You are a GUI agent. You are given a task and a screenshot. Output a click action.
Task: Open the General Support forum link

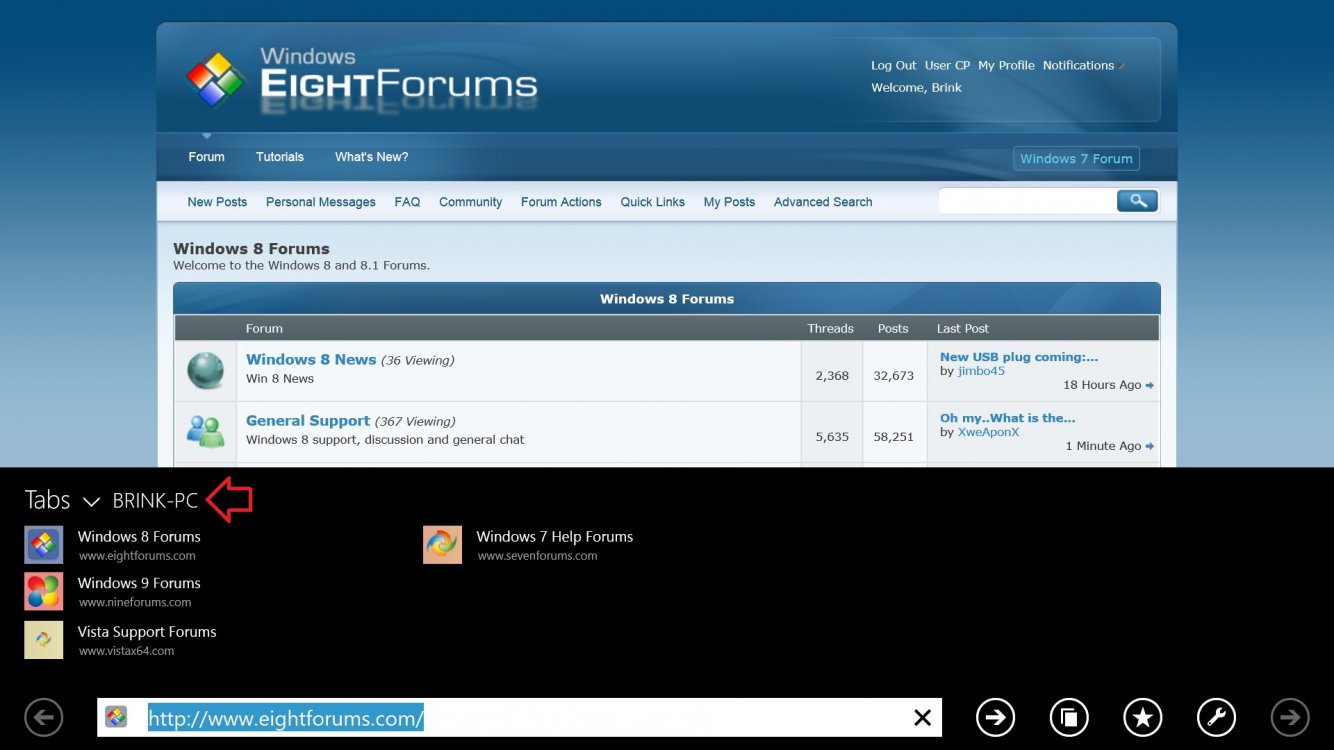308,421
